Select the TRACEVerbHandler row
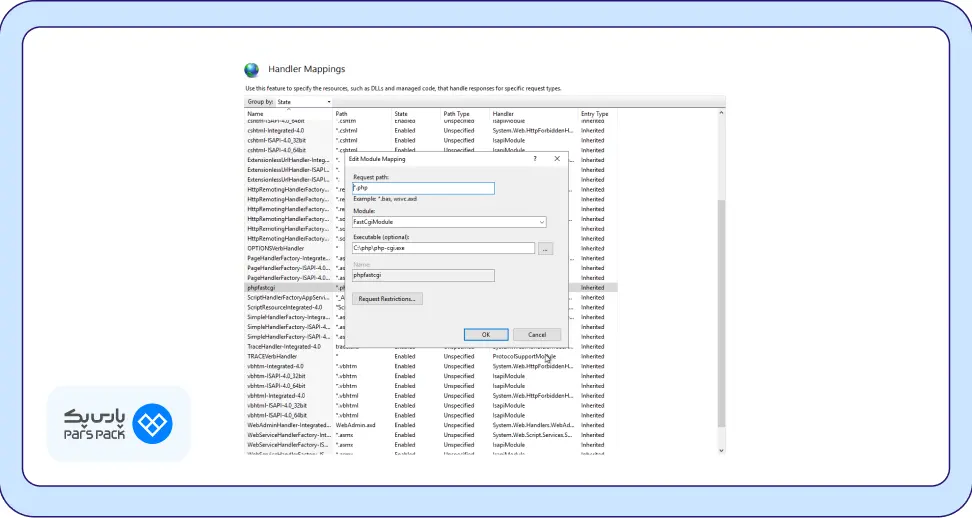 tap(431, 356)
